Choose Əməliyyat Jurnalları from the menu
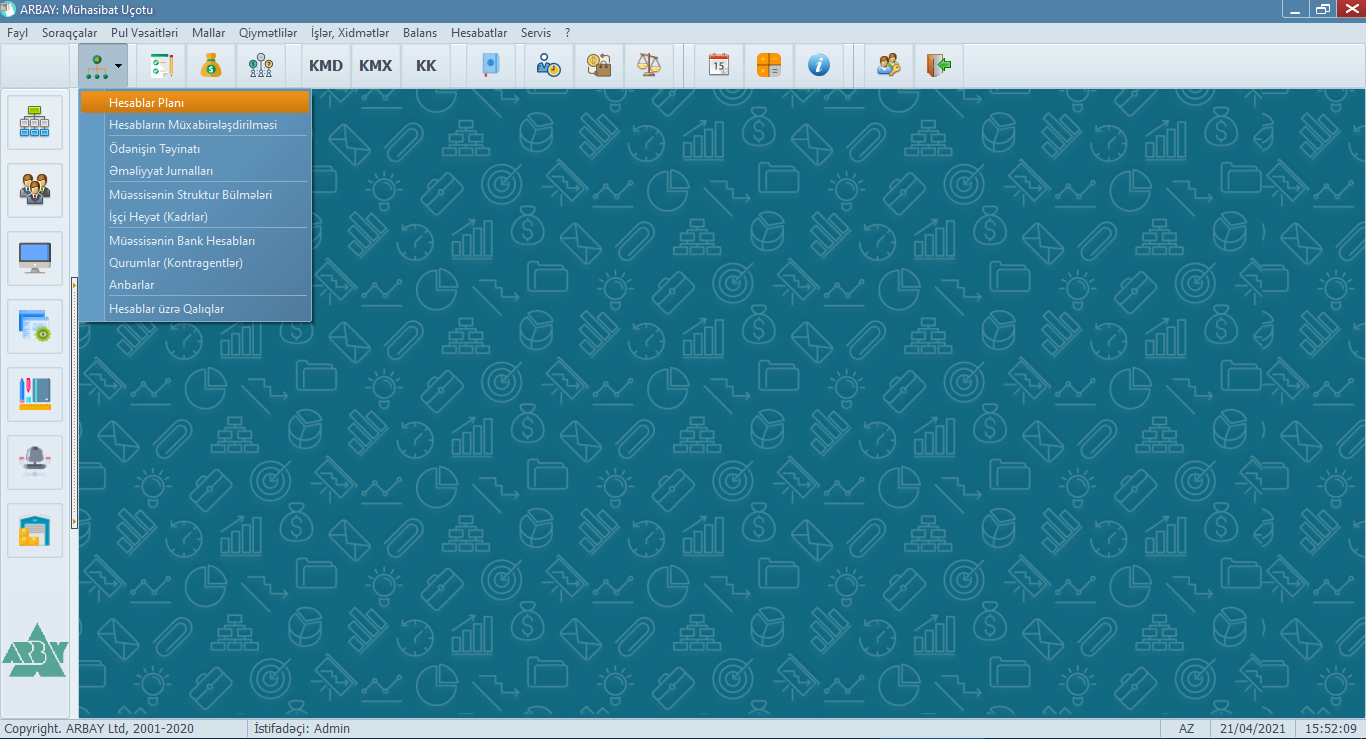 point(195,171)
